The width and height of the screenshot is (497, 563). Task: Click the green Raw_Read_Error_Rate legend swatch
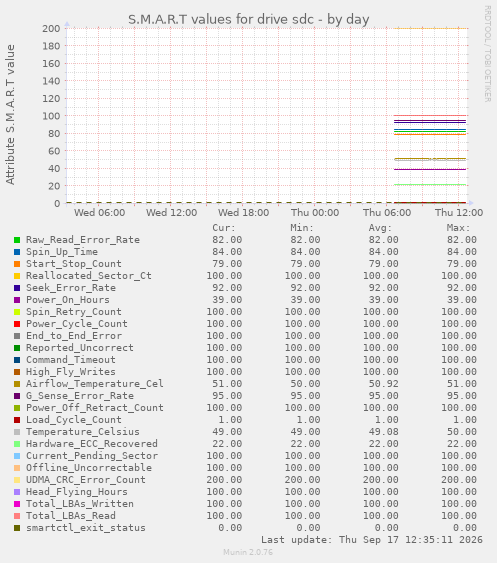point(17,240)
